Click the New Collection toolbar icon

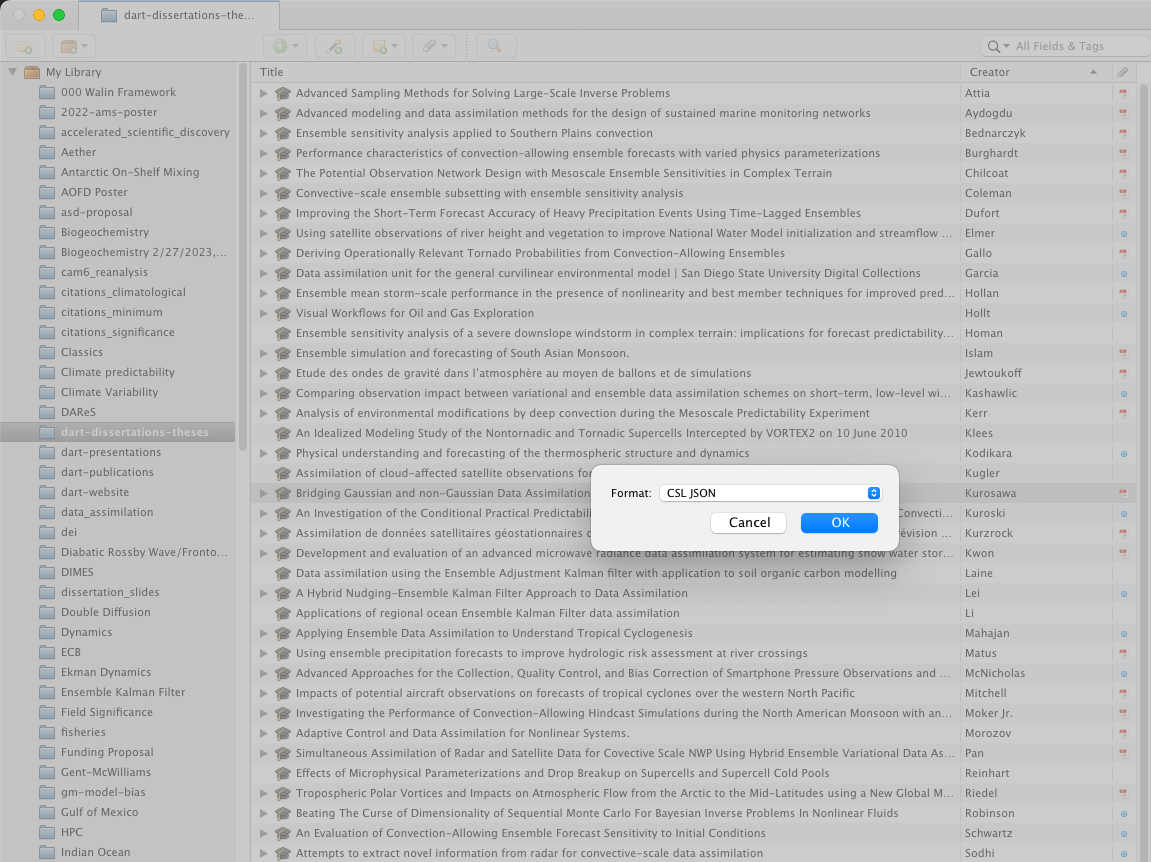[25, 46]
